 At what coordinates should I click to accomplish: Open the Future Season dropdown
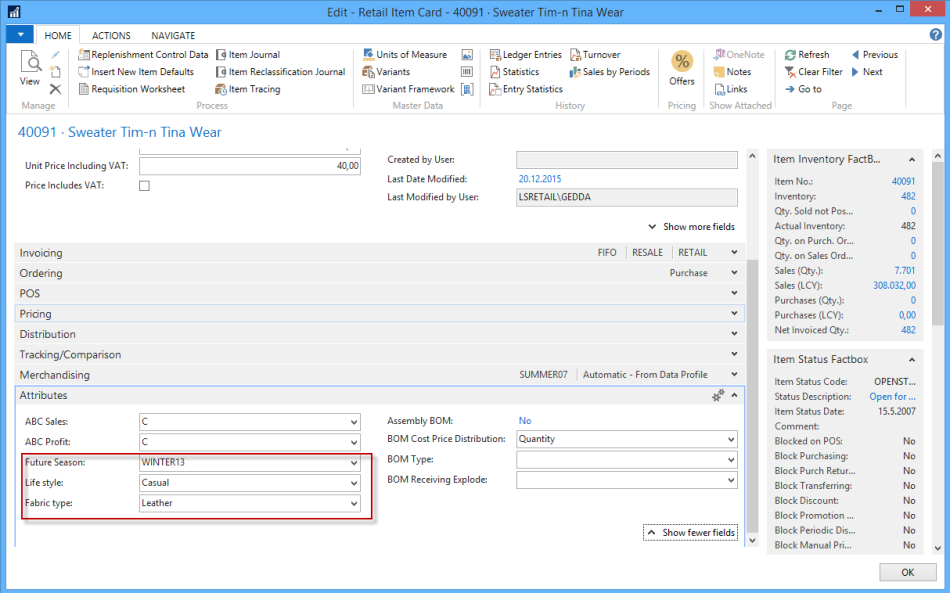[x=354, y=463]
